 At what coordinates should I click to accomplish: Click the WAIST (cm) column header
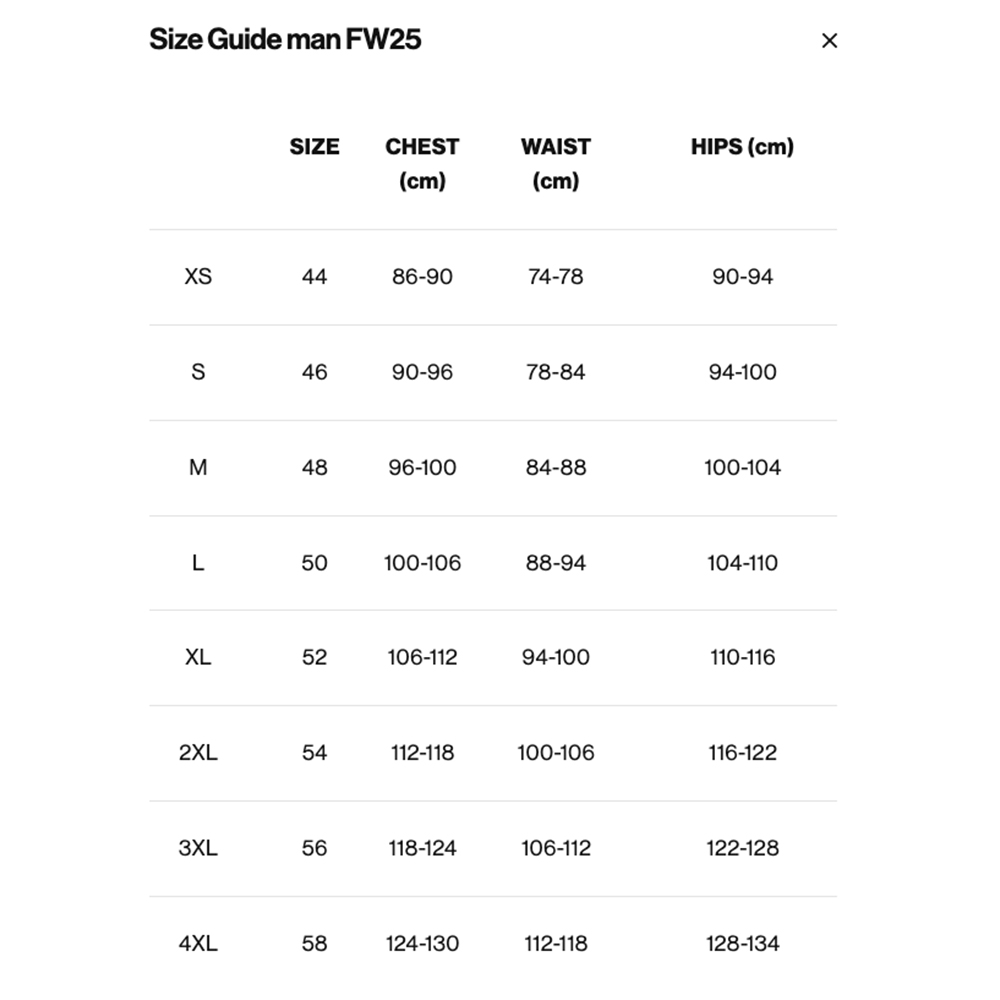click(555, 163)
